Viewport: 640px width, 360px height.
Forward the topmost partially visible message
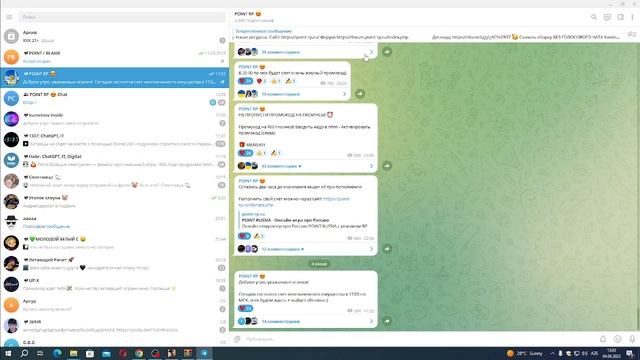(387, 52)
